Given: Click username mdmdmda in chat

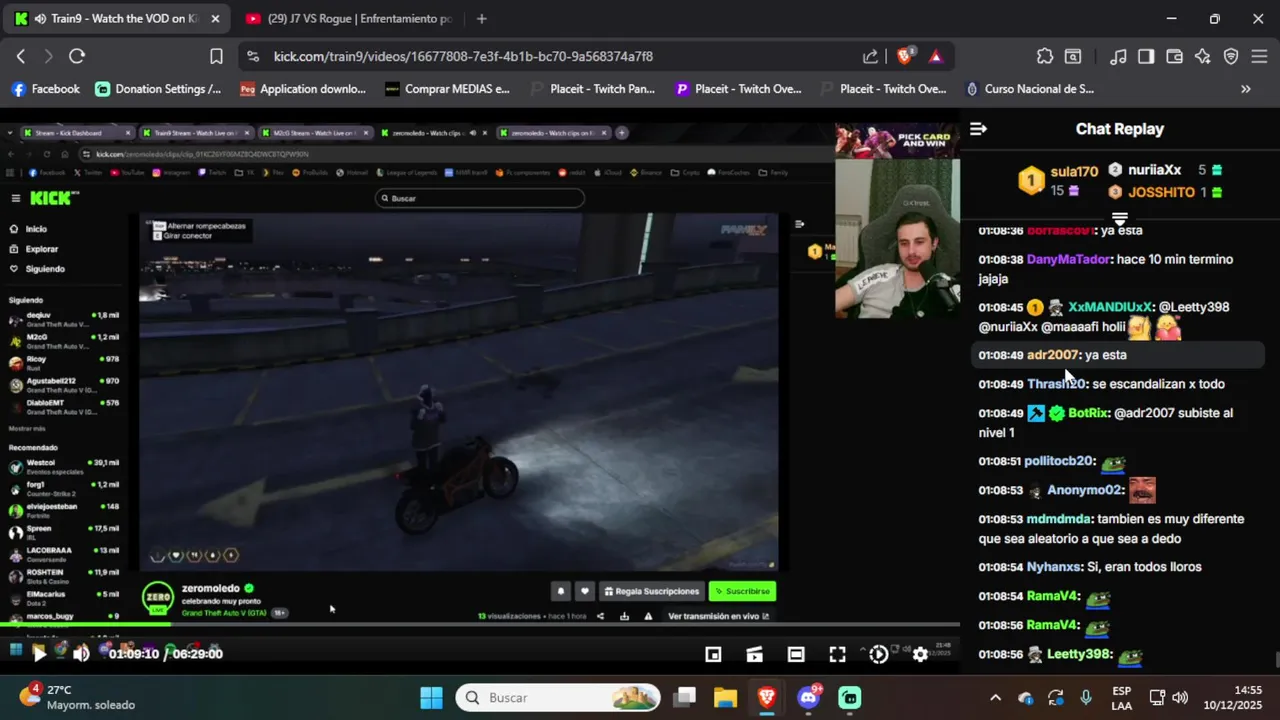Looking at the screenshot, I should [1059, 520].
